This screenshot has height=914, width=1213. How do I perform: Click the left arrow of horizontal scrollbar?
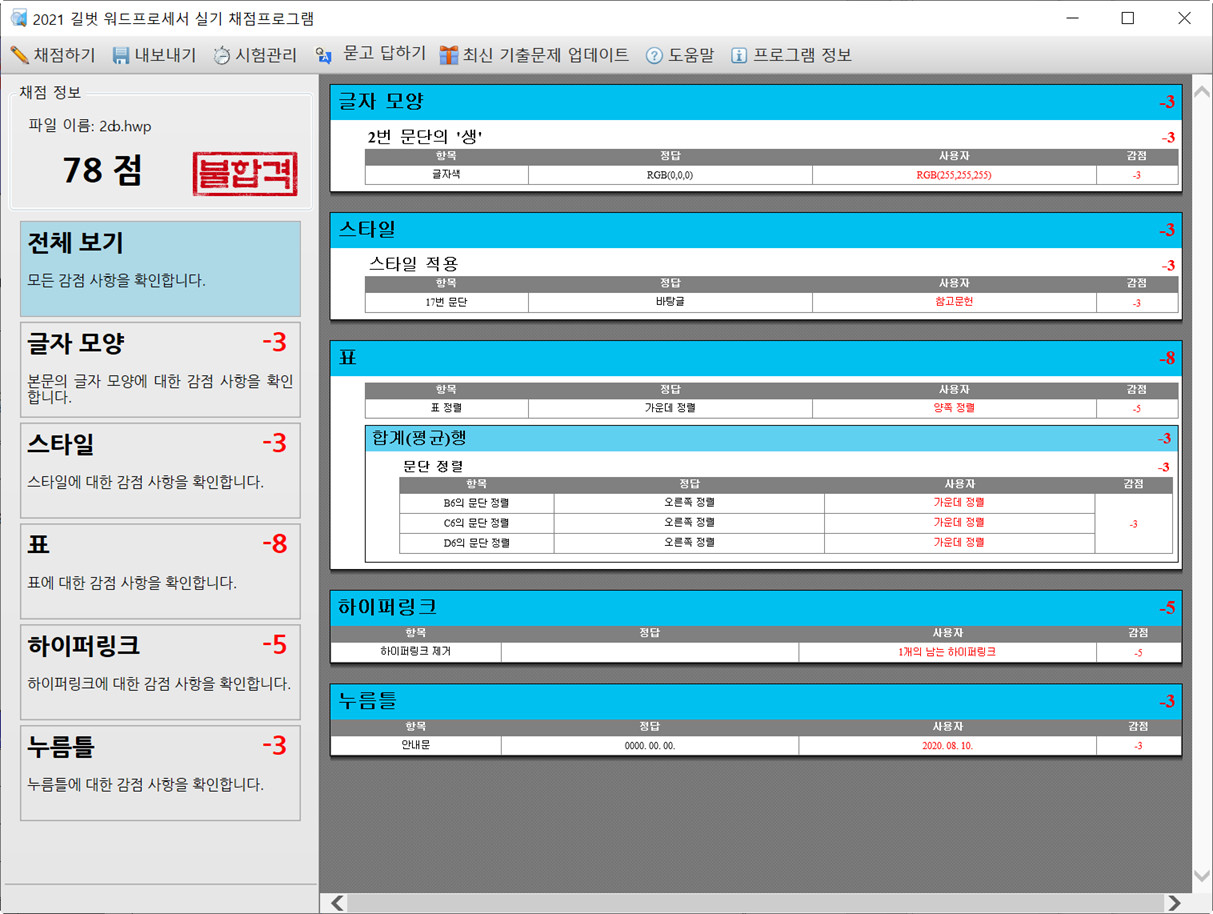pyautogui.click(x=338, y=903)
